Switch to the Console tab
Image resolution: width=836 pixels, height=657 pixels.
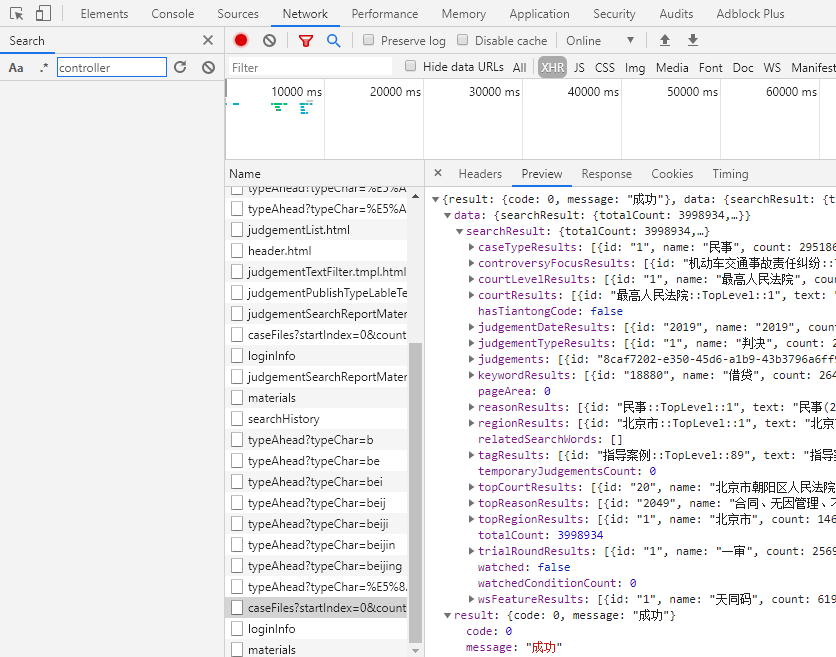pyautogui.click(x=173, y=14)
